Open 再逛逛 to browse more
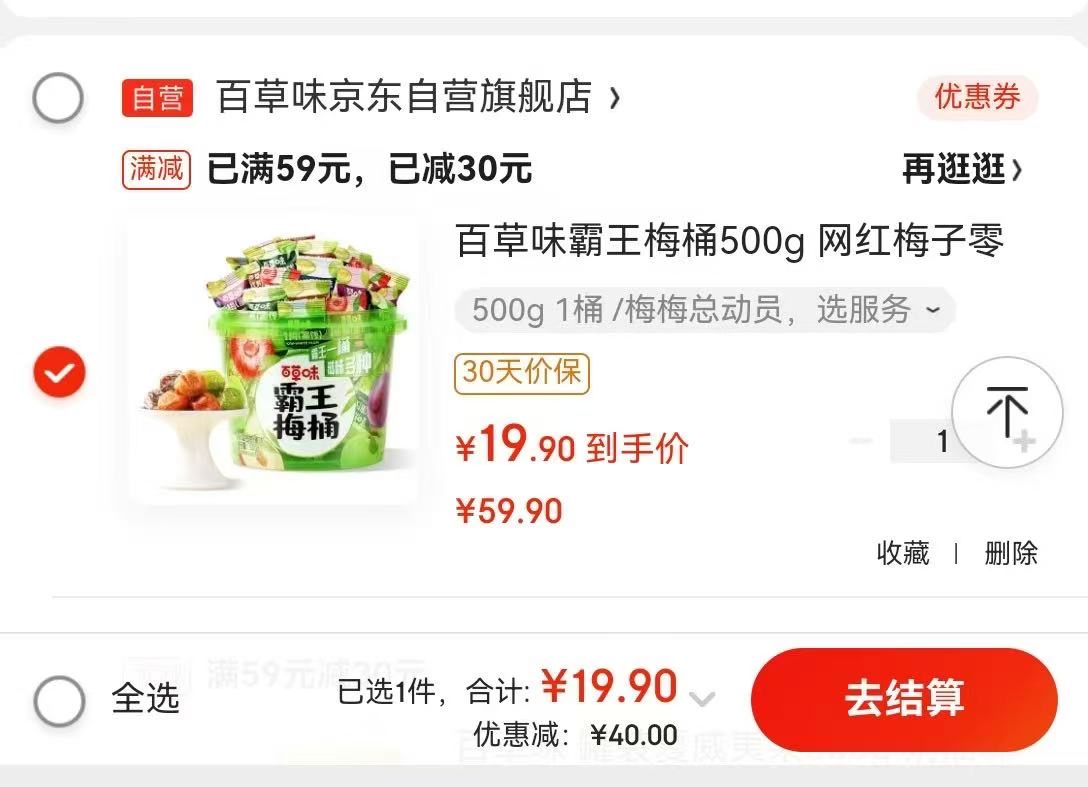 (x=962, y=169)
